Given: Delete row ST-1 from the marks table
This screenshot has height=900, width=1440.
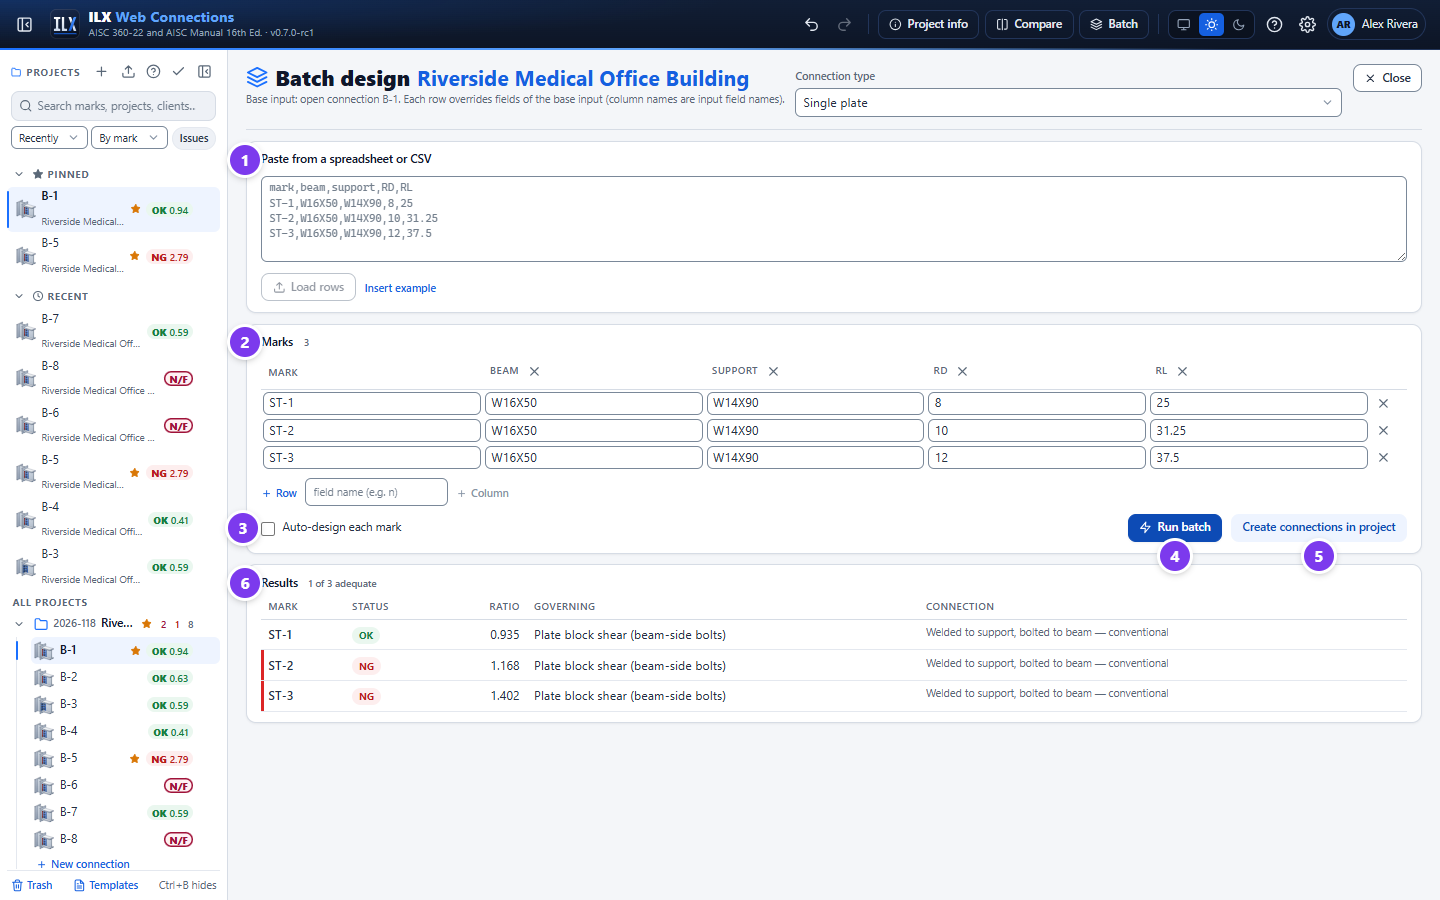Looking at the screenshot, I should click(x=1383, y=403).
